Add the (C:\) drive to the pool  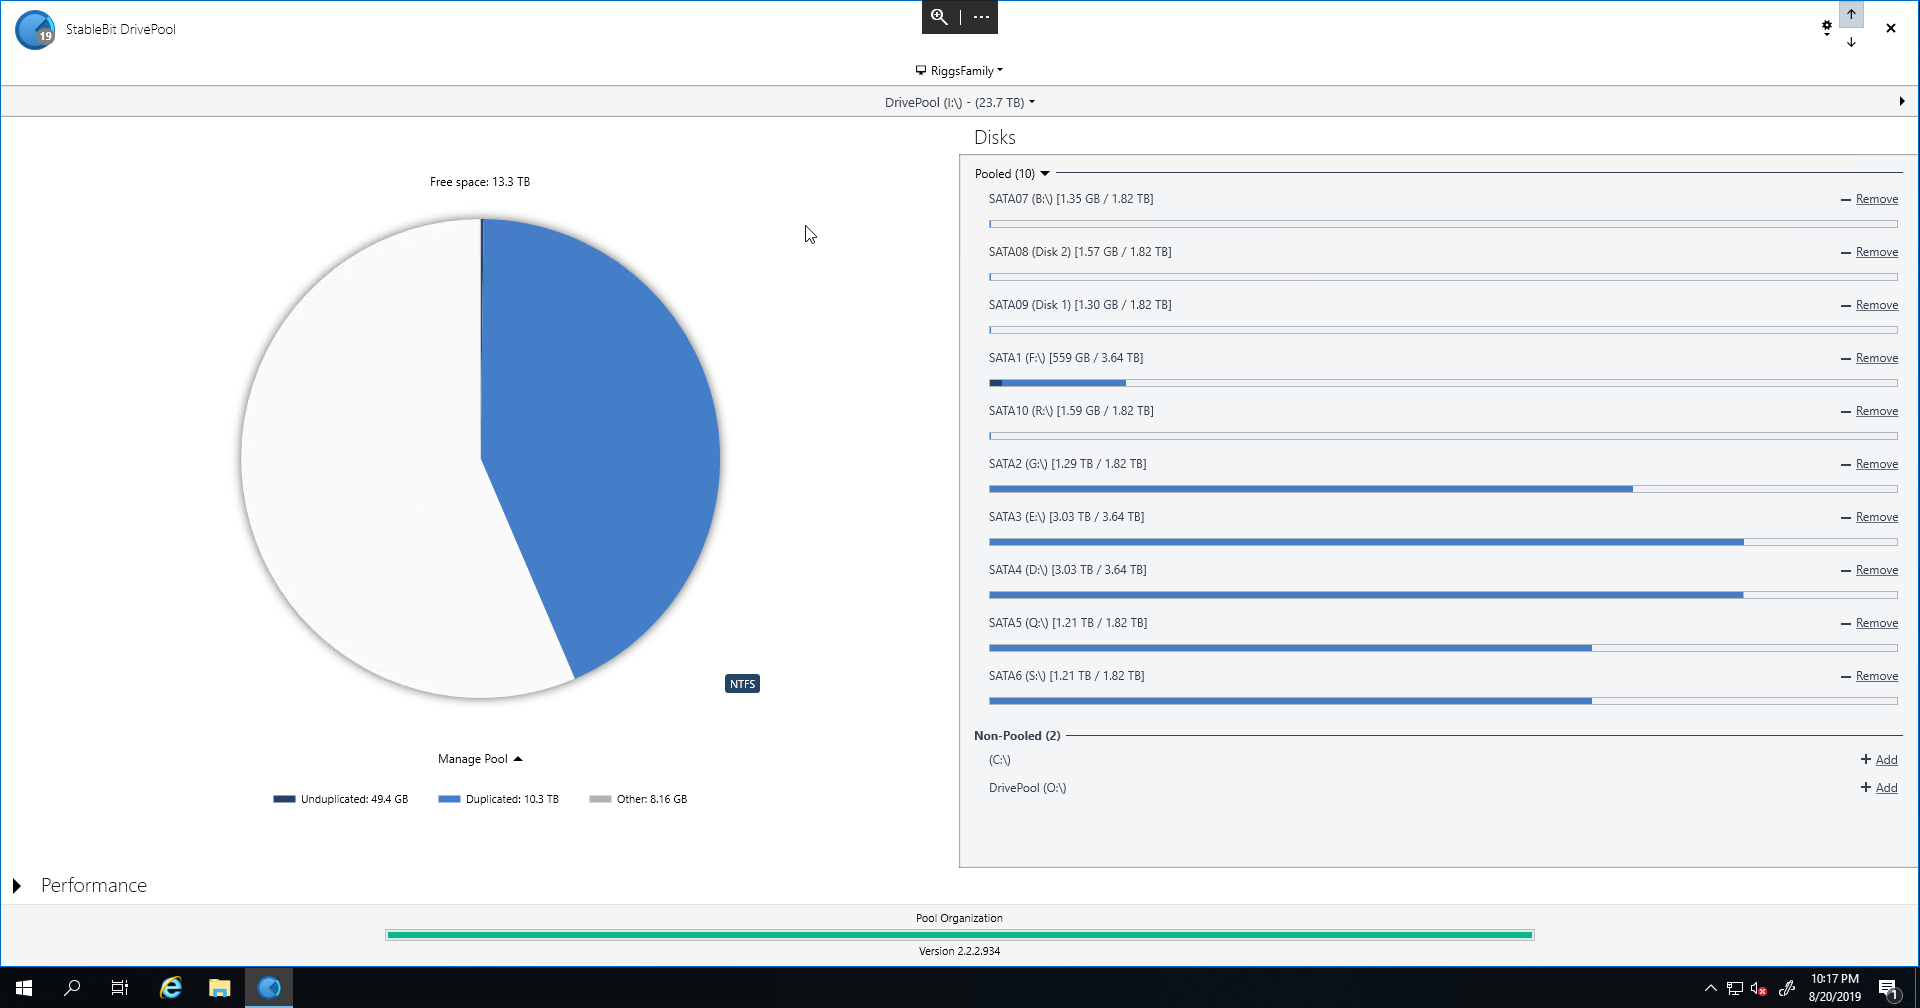tap(1885, 760)
